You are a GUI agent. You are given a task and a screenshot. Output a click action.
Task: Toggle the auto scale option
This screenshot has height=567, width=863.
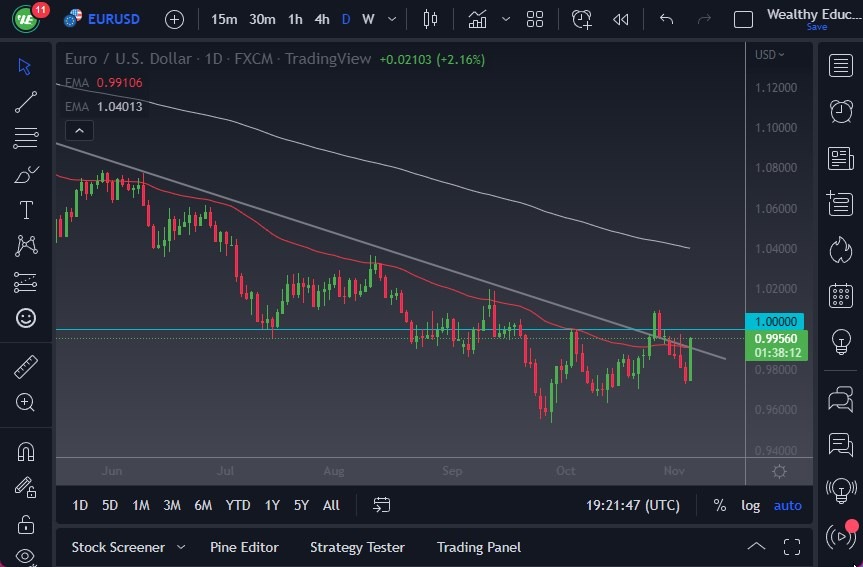coord(788,505)
